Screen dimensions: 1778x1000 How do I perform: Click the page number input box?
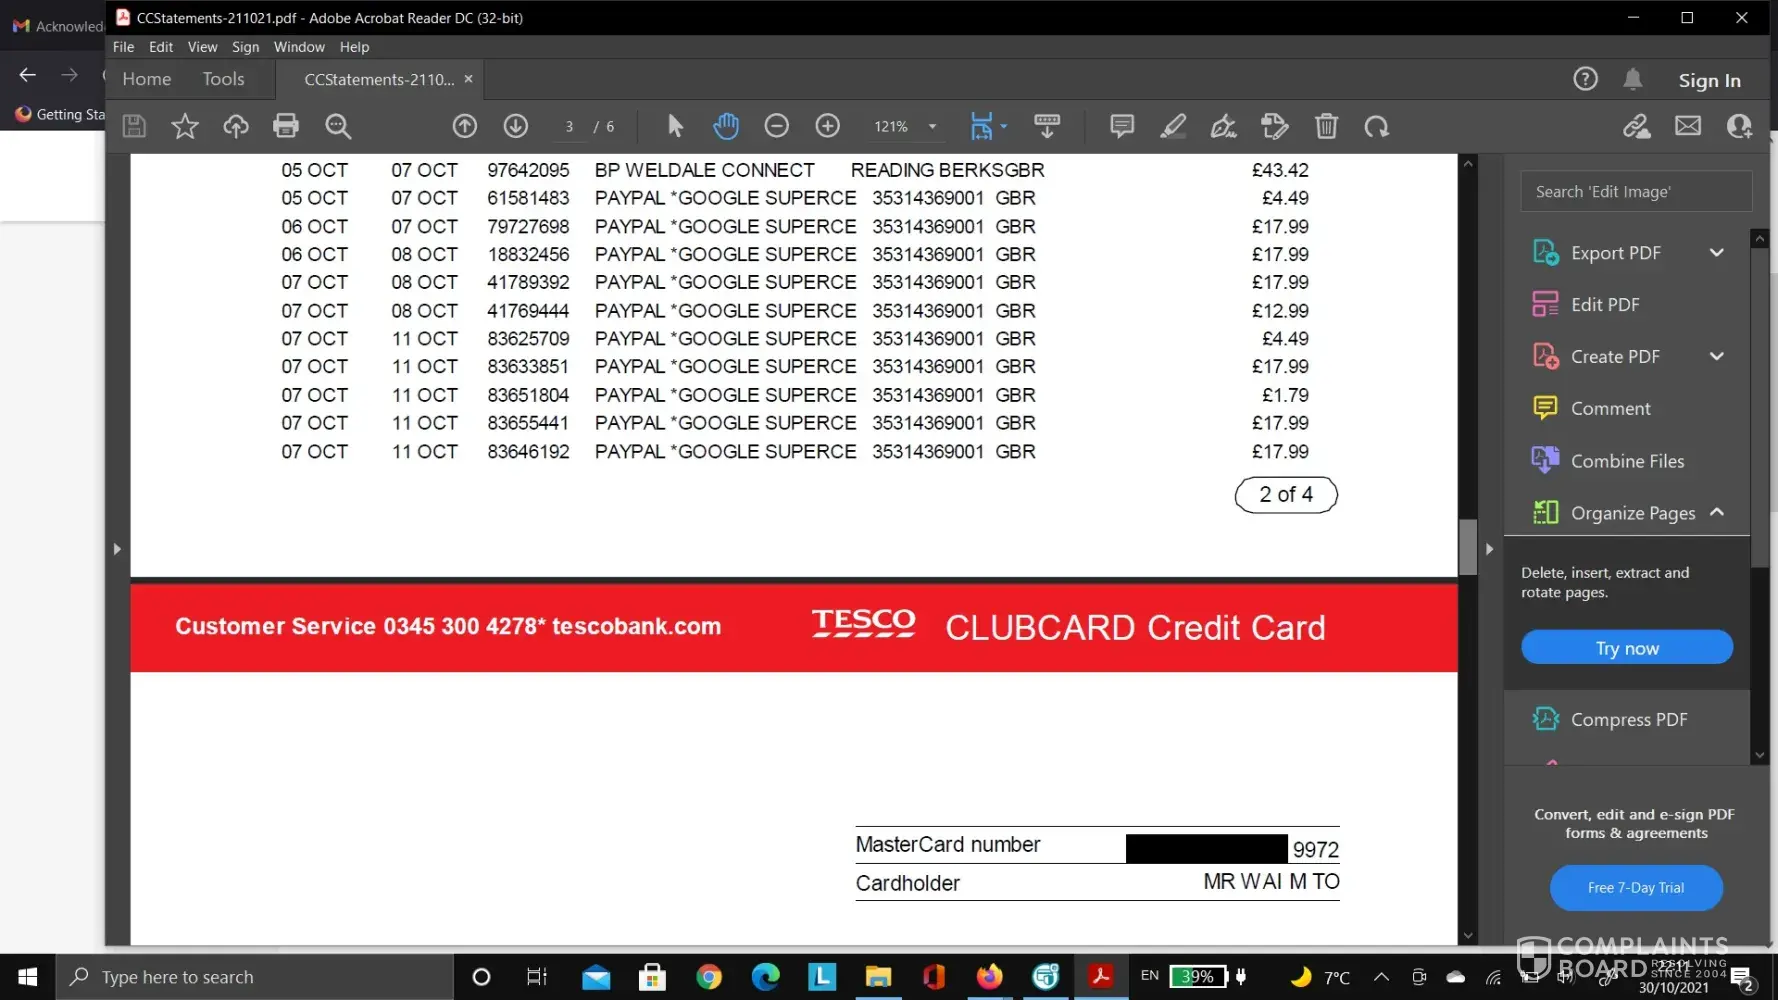(x=569, y=127)
